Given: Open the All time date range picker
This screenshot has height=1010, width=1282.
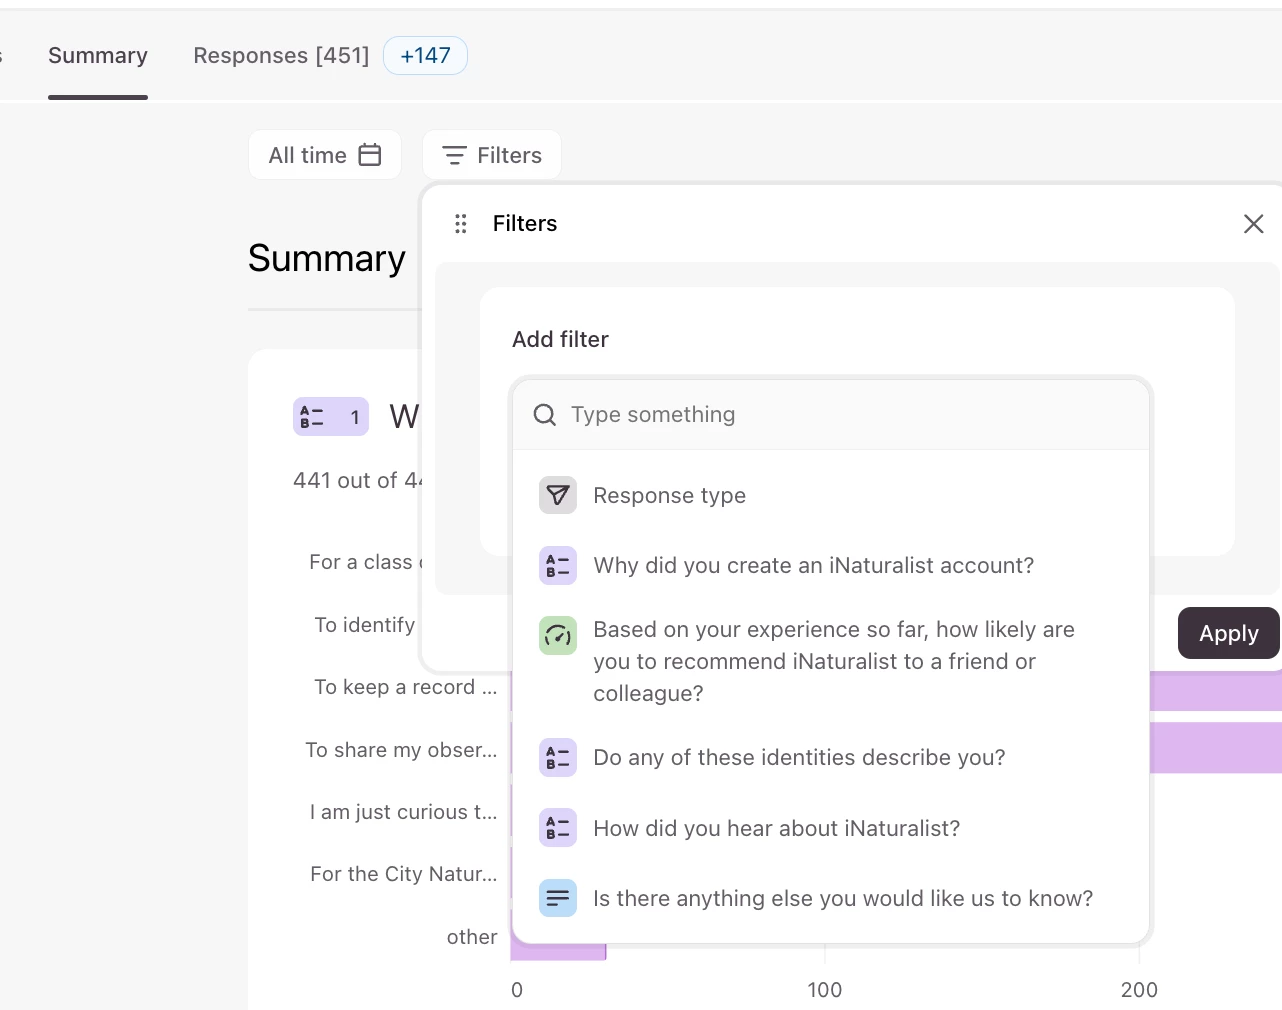Looking at the screenshot, I should click(x=325, y=155).
